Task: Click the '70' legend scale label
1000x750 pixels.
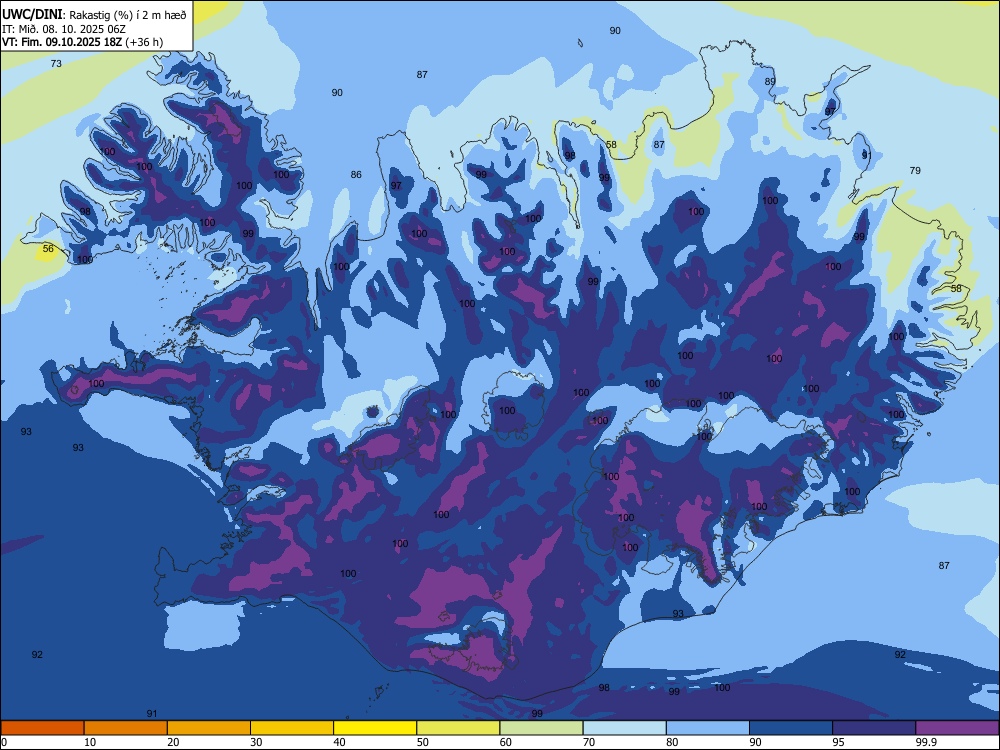Action: tap(589, 742)
